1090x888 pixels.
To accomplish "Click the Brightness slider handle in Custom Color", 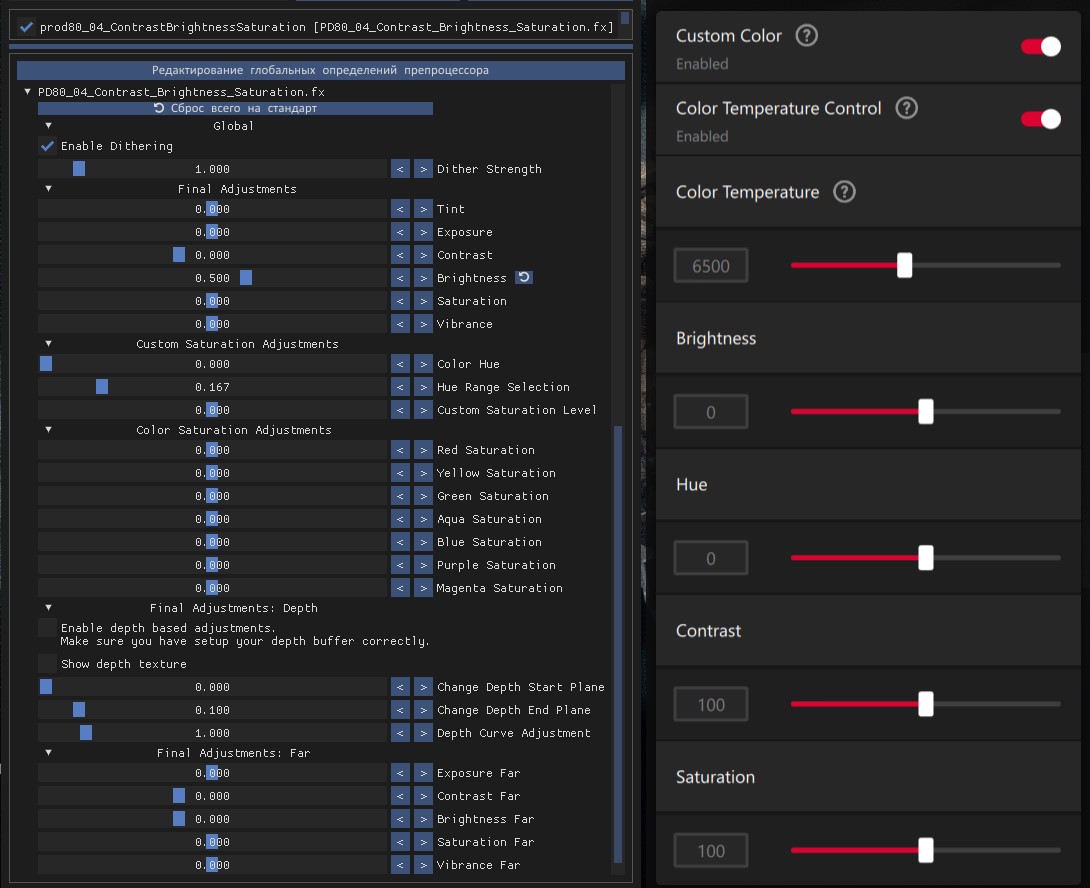I will (925, 411).
